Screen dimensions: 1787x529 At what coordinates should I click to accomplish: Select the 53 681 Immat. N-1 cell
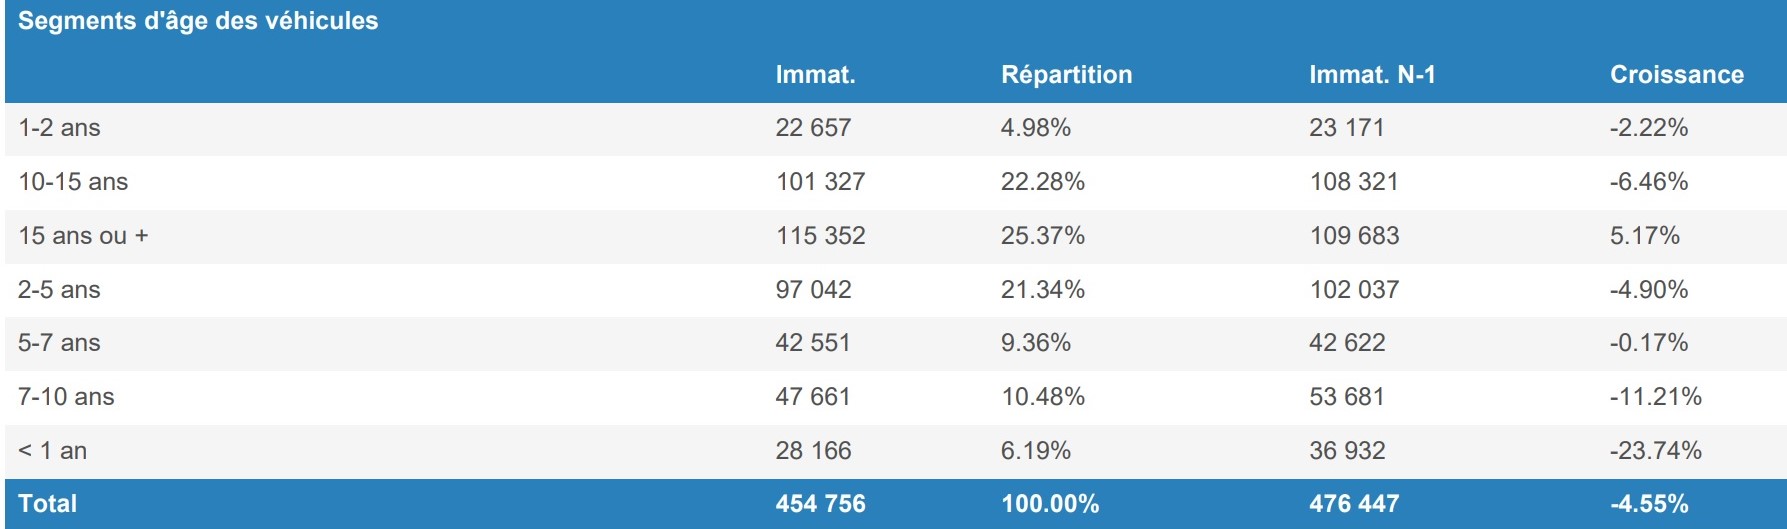[1346, 397]
